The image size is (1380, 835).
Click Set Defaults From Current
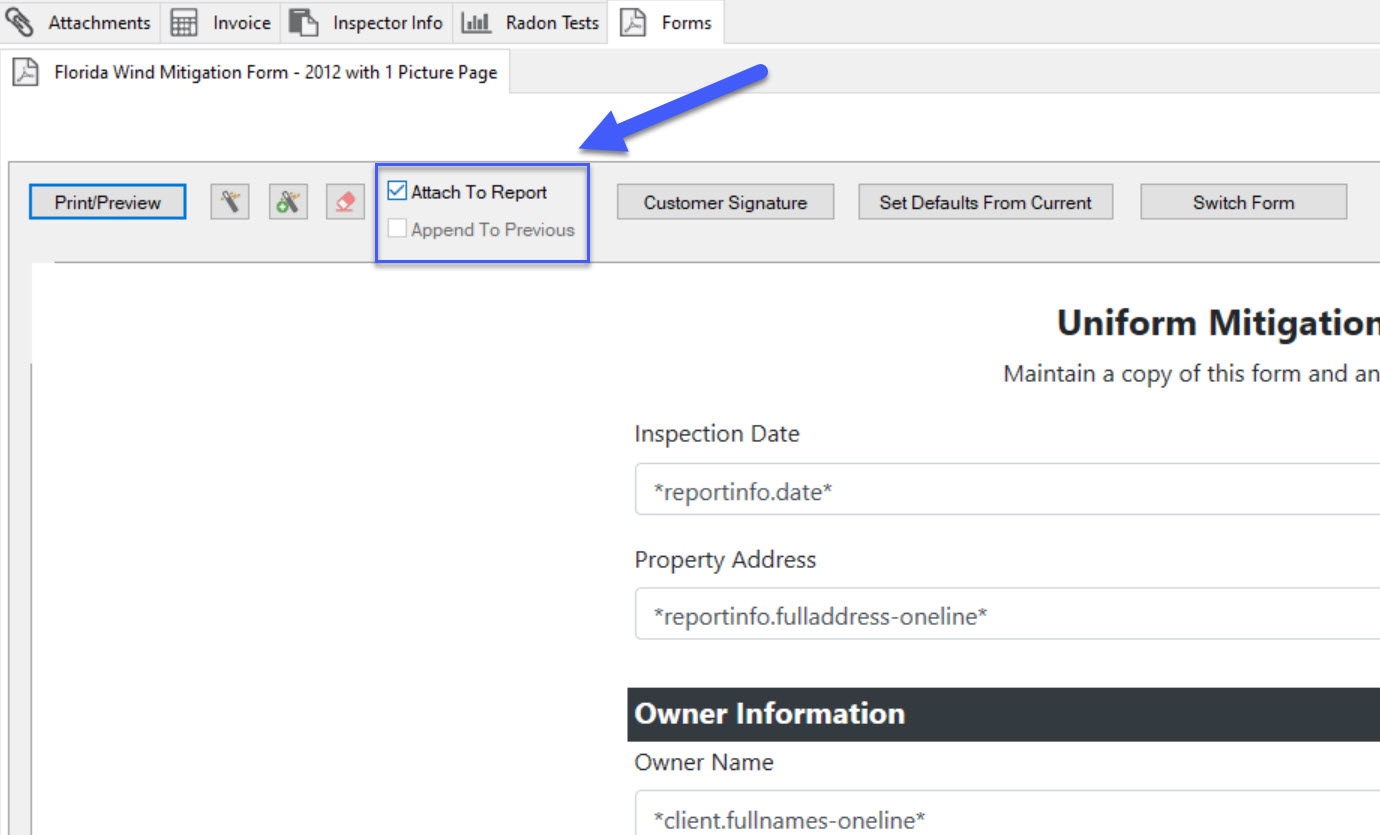(x=985, y=201)
